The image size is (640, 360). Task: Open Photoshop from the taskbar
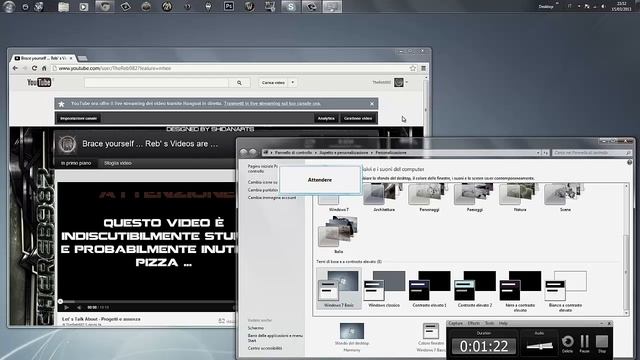tap(229, 6)
